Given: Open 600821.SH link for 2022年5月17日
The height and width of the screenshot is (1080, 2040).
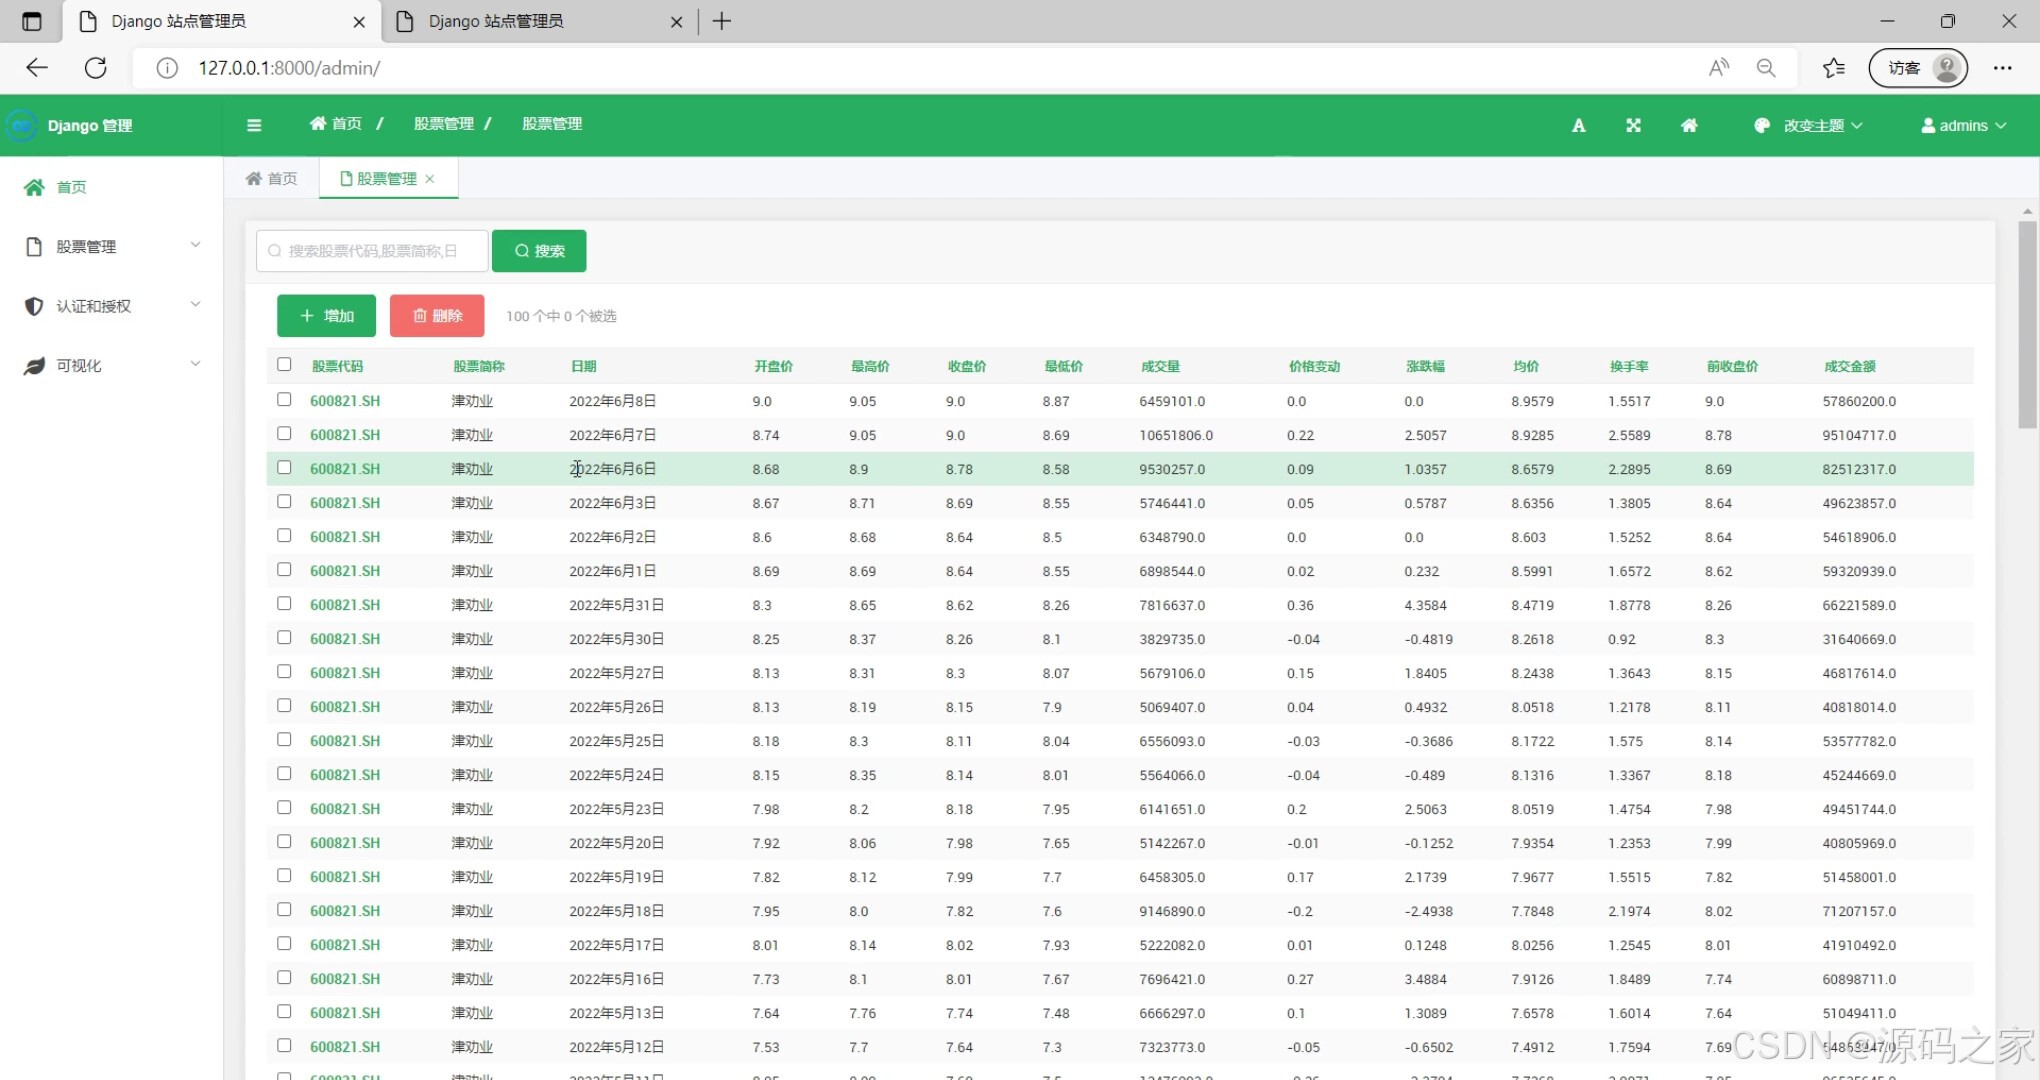Looking at the screenshot, I should click(345, 945).
